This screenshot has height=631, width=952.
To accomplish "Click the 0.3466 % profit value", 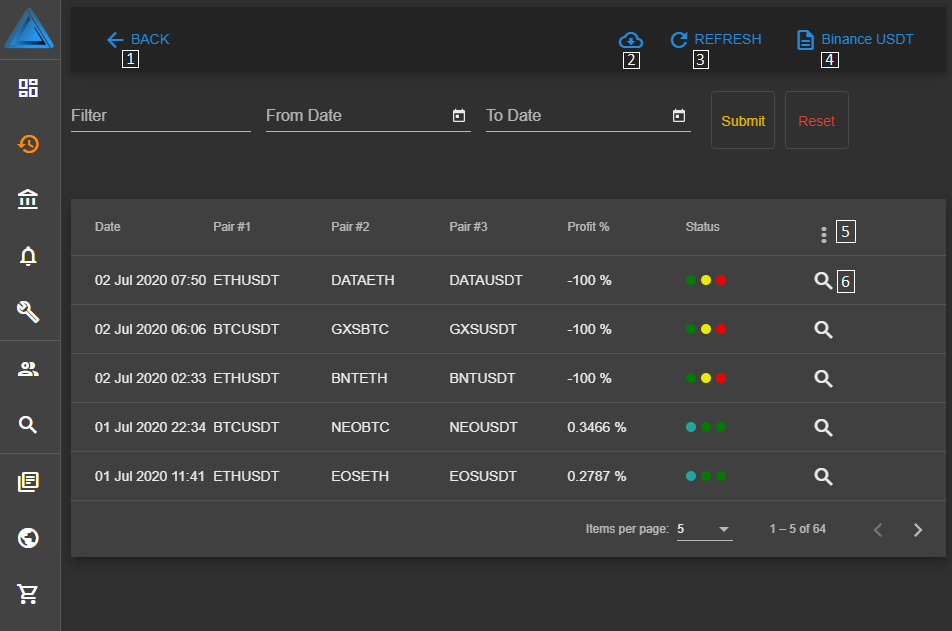I will (597, 427).
